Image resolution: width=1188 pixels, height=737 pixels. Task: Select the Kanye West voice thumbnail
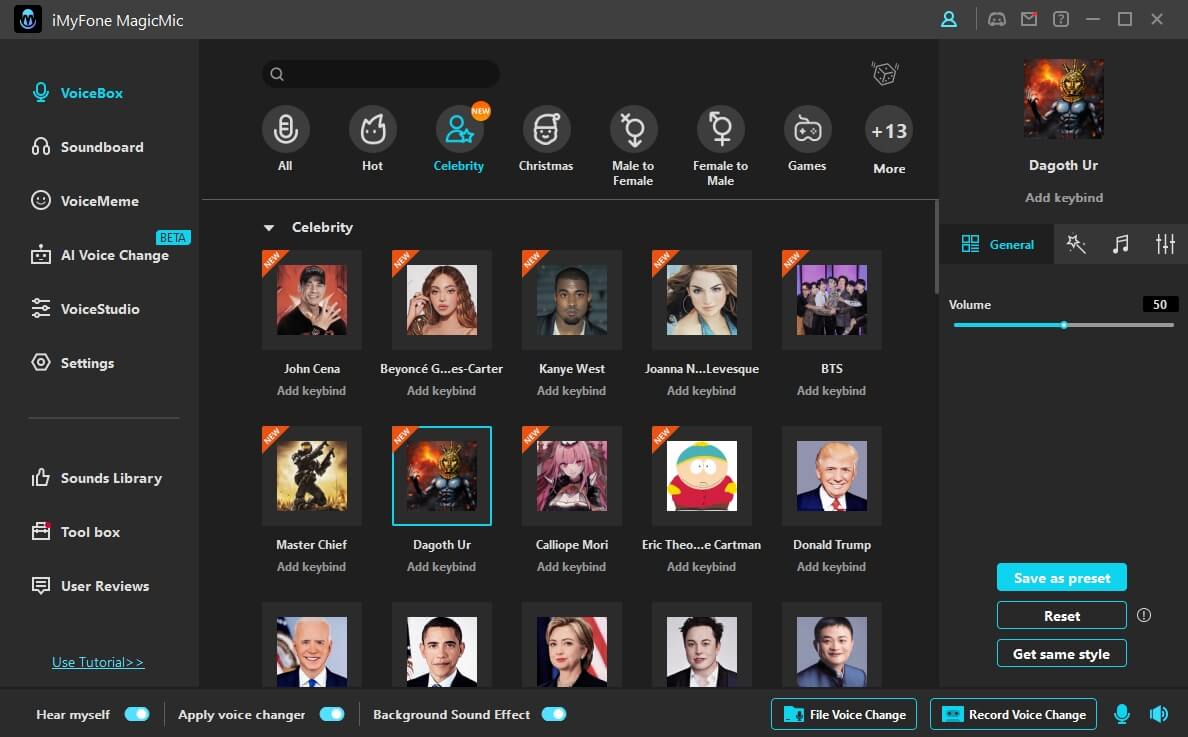(x=572, y=299)
